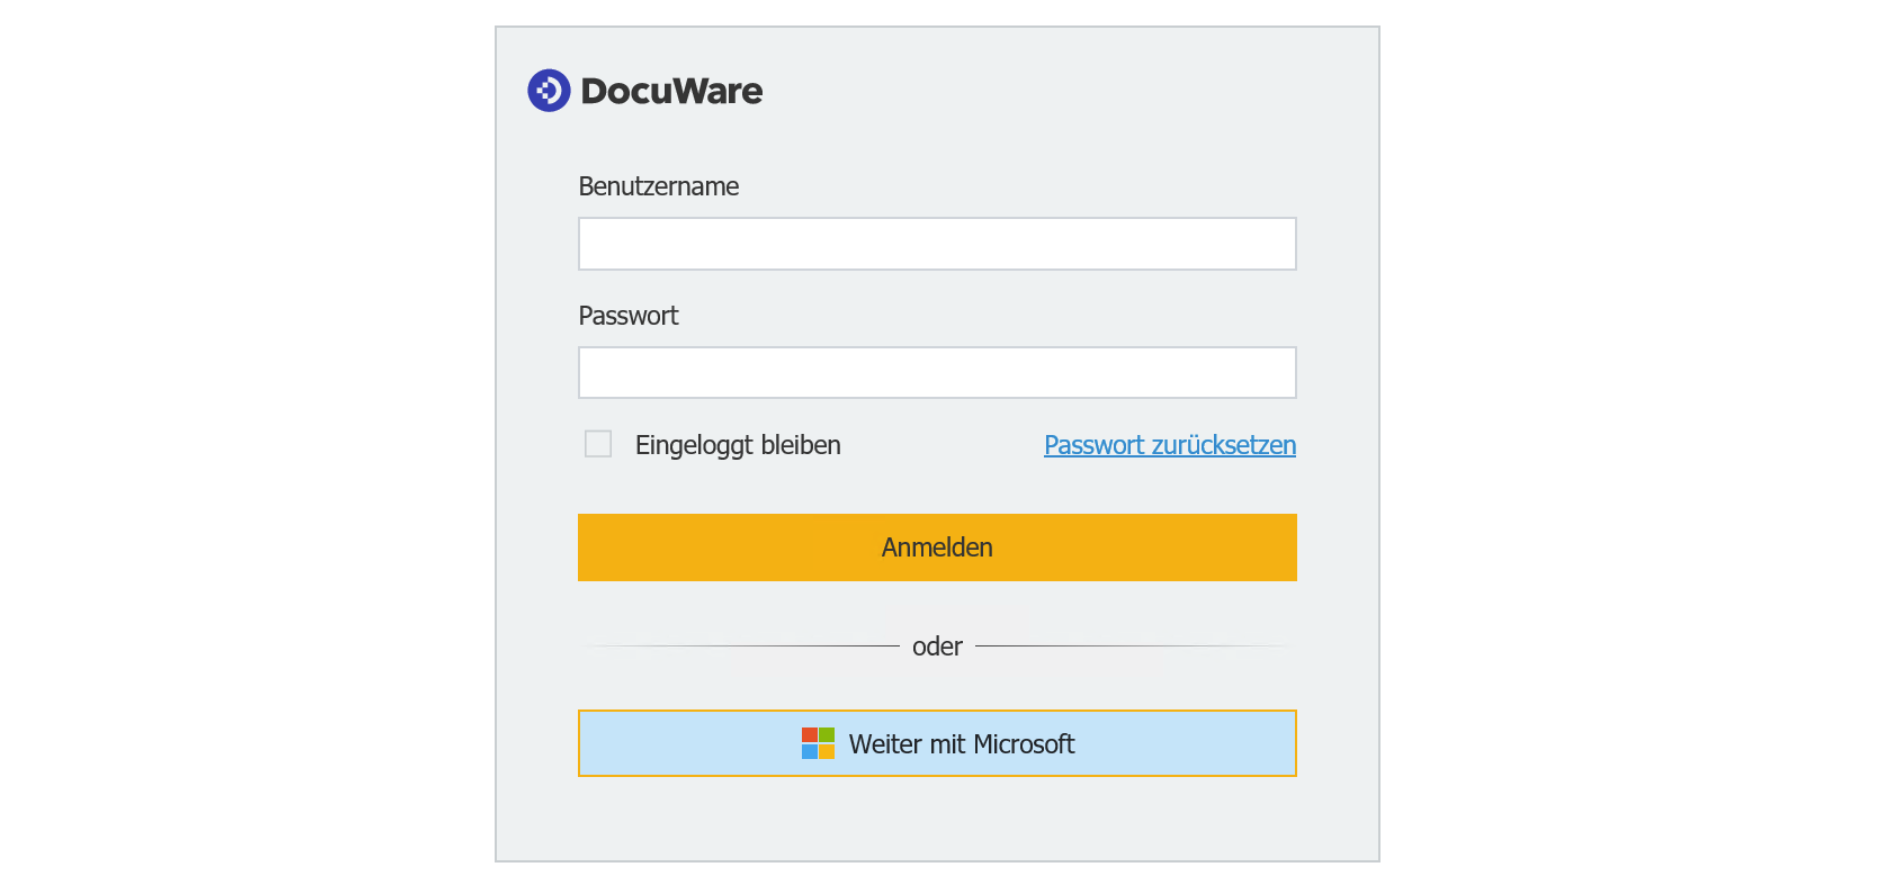Click the DocuWare wordmark text
This screenshot has height=894, width=1878.
pos(672,91)
